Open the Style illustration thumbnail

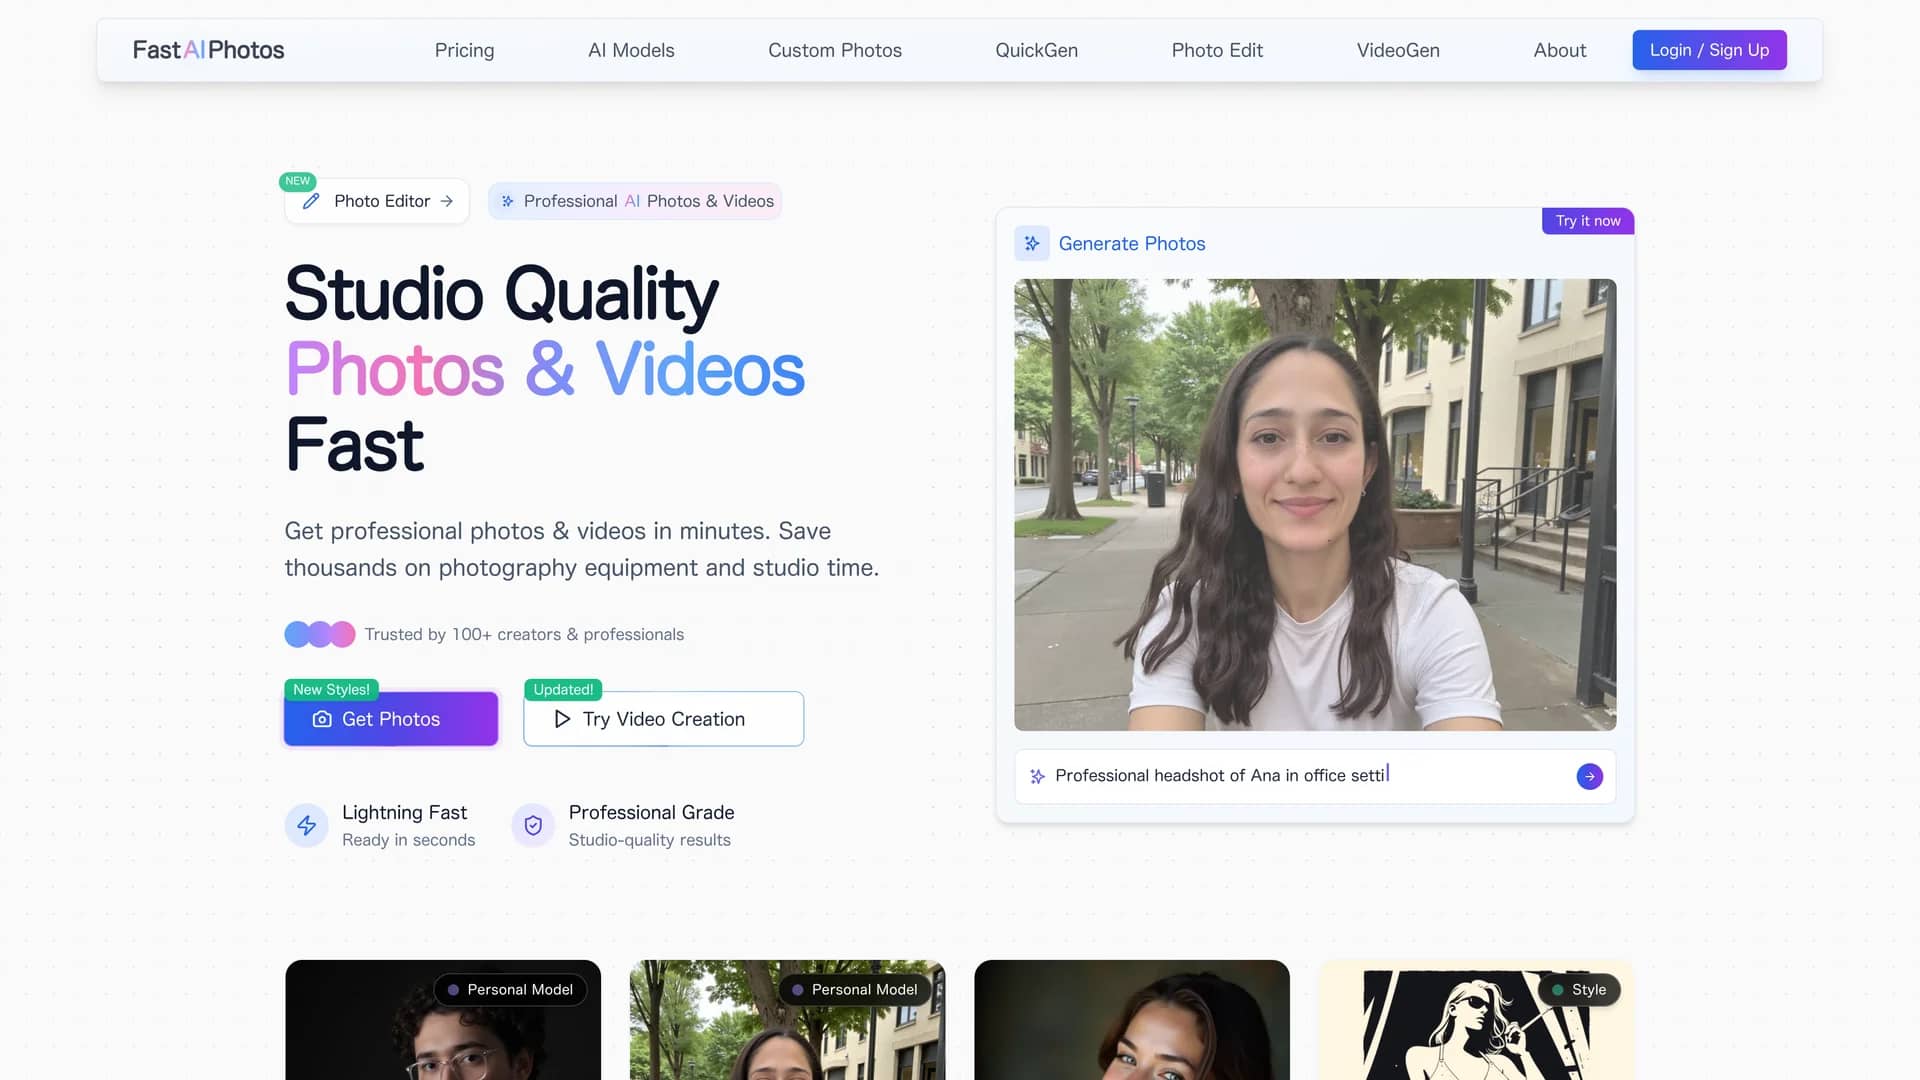click(1476, 1020)
